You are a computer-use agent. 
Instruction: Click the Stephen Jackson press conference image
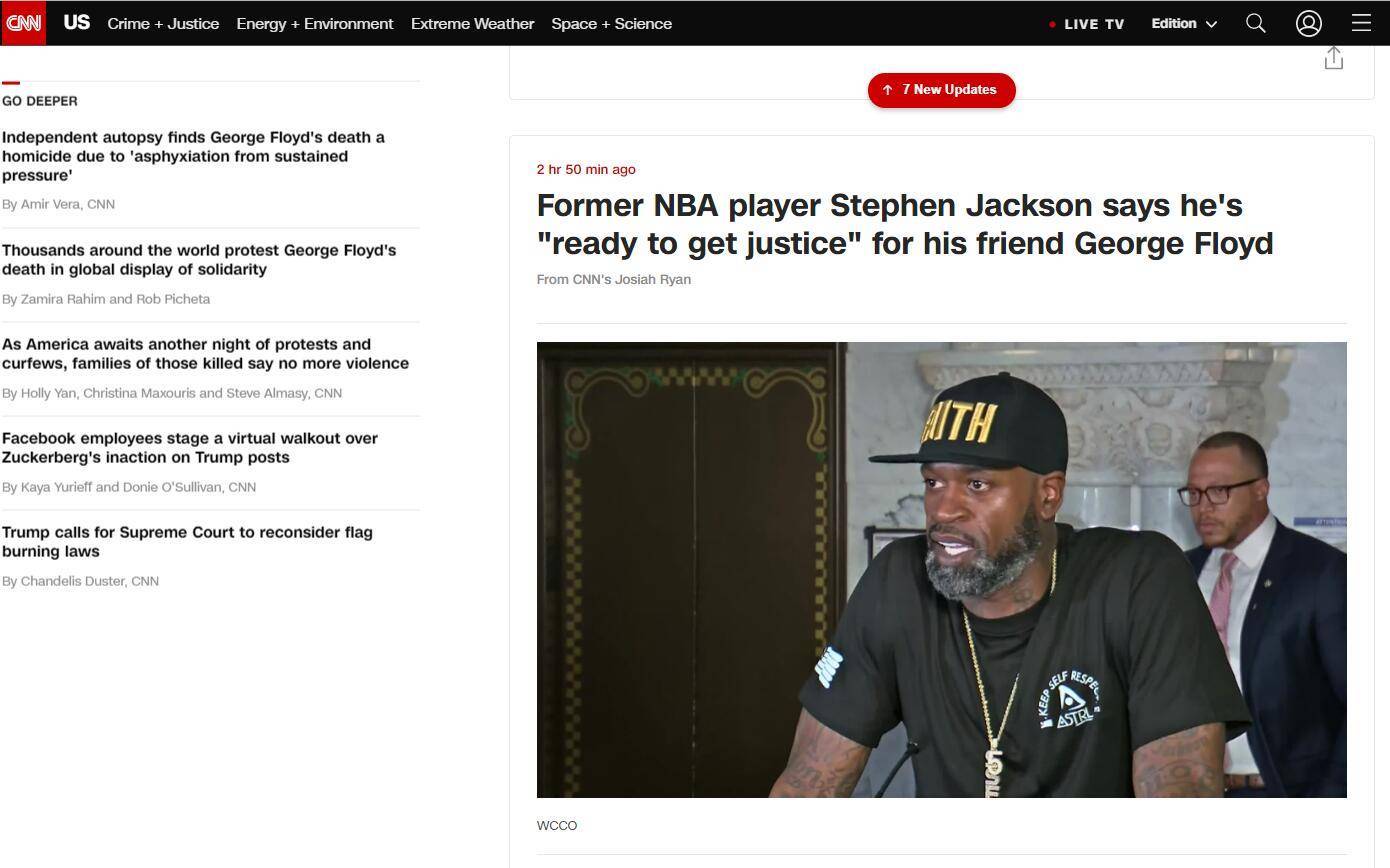coord(941,570)
